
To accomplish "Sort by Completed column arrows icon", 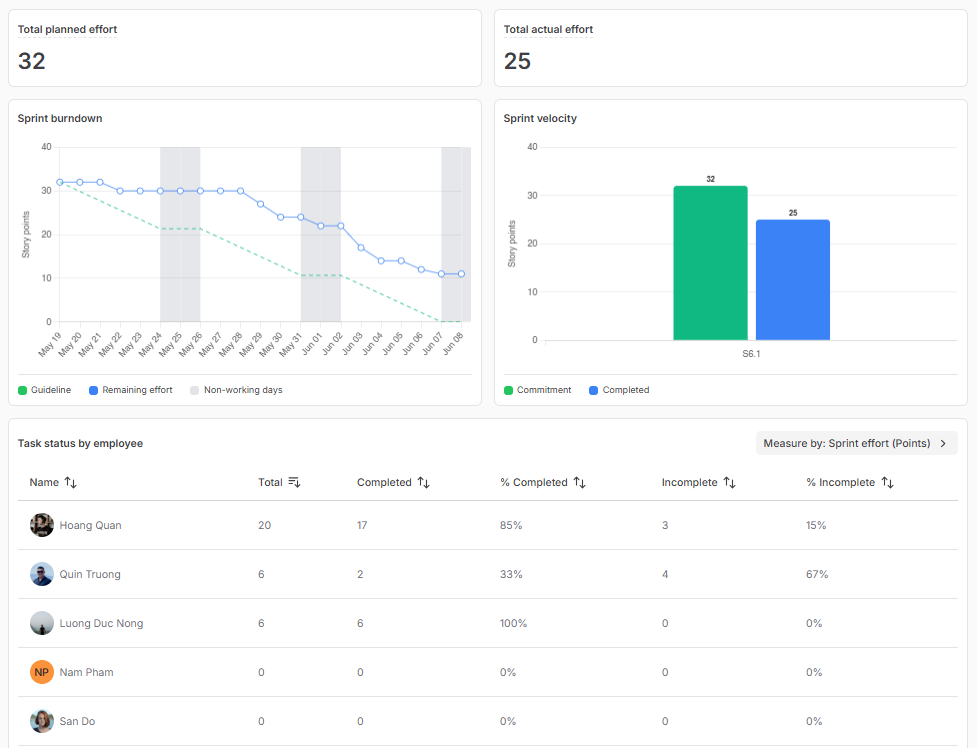I will (x=424, y=483).
